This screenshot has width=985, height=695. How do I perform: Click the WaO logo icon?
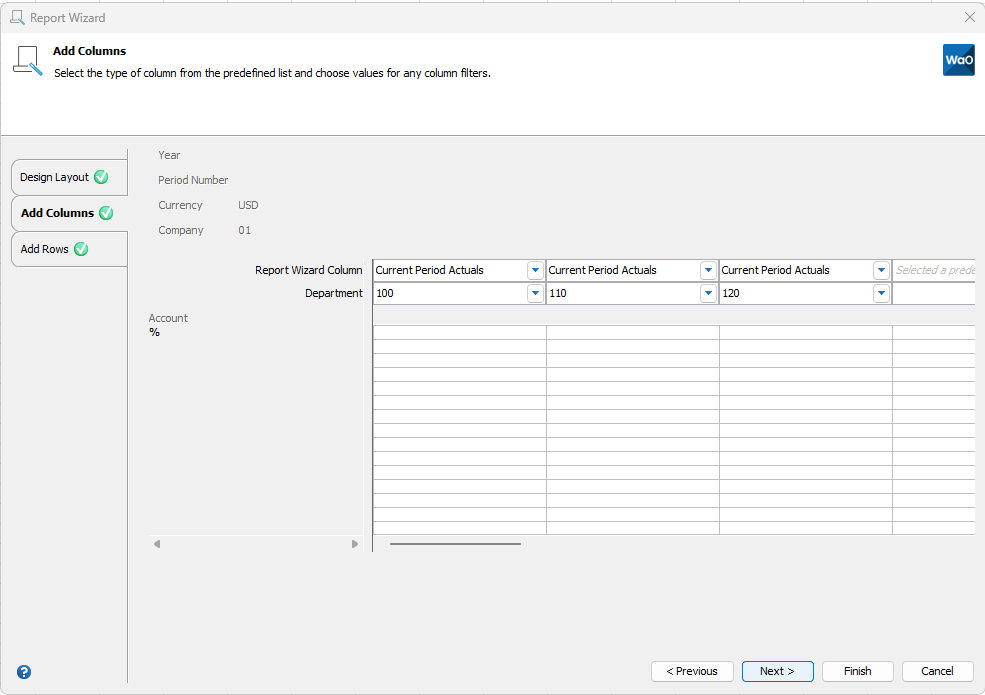(x=958, y=60)
